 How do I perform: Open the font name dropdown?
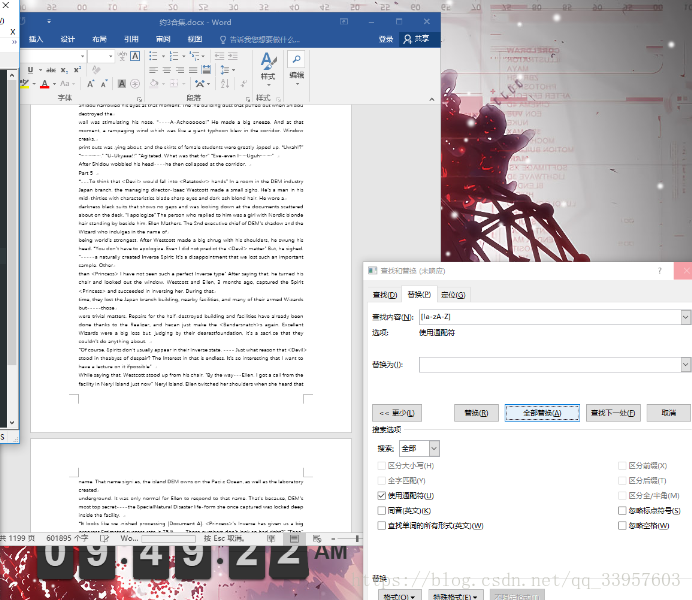[x=82, y=56]
